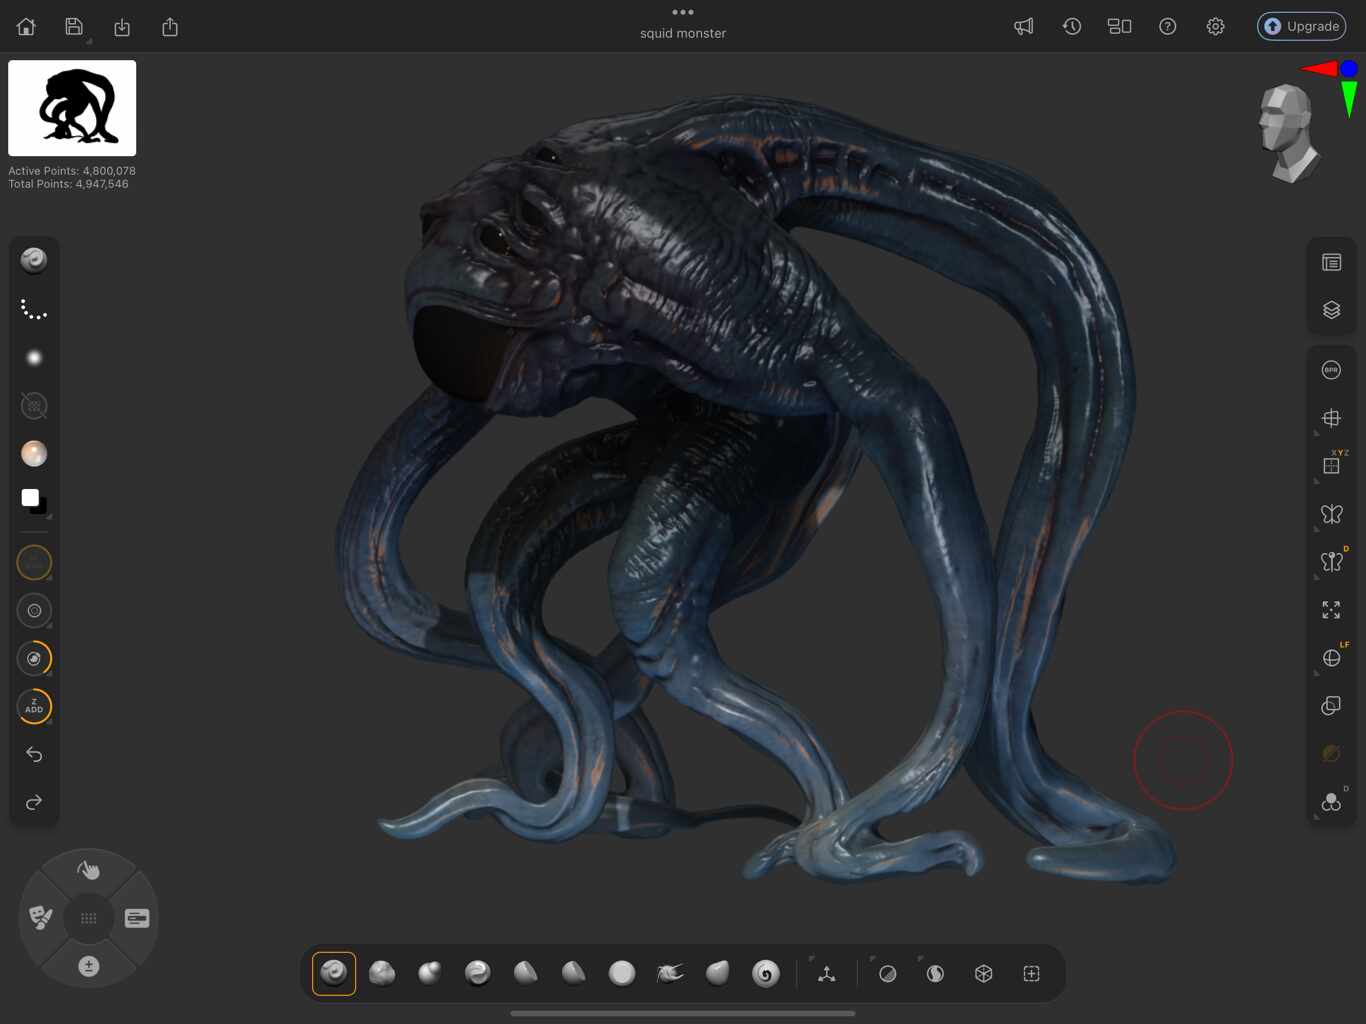Expand the XYZ rotation axis options
This screenshot has width=1366, height=1024.
(1317, 480)
